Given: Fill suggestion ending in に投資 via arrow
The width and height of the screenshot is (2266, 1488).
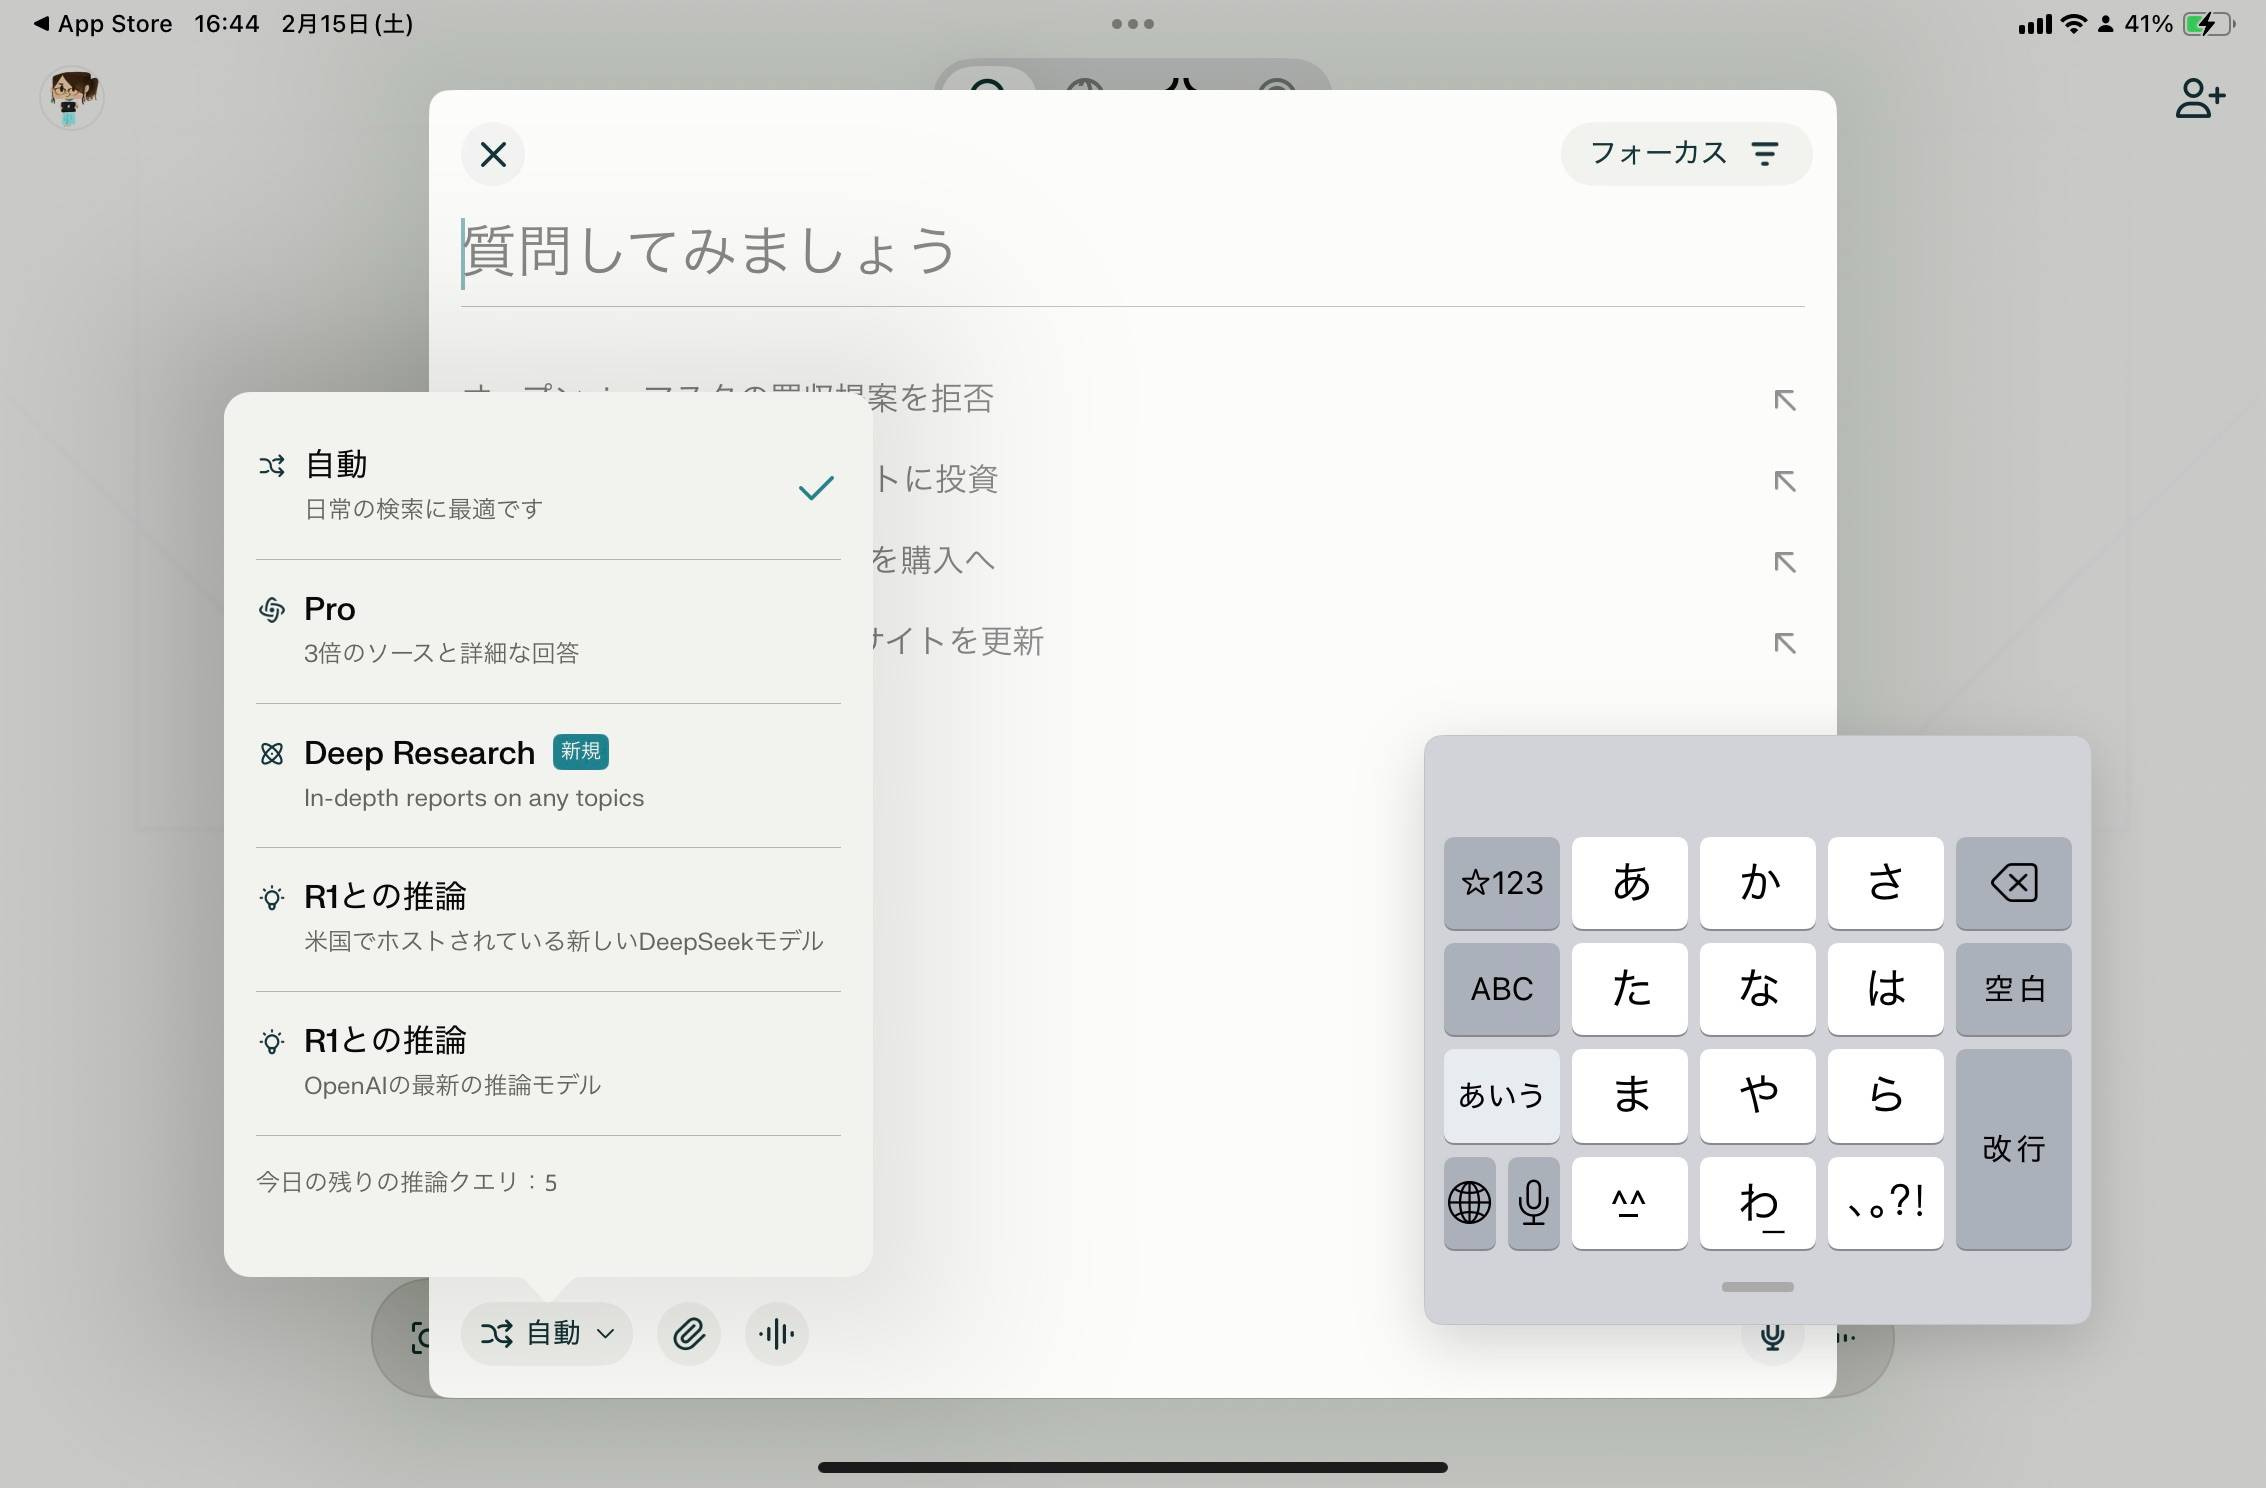Looking at the screenshot, I should point(1785,481).
